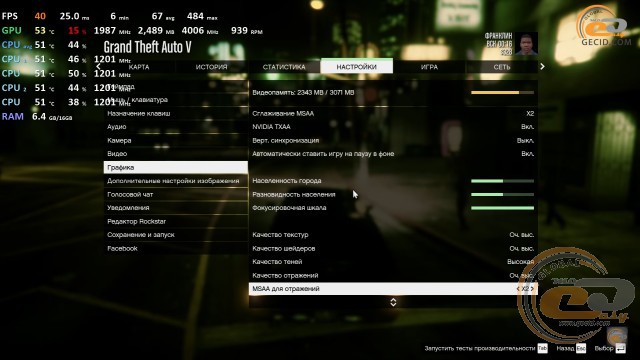
Task: Select the Facebook category
Action: [x=176, y=248]
